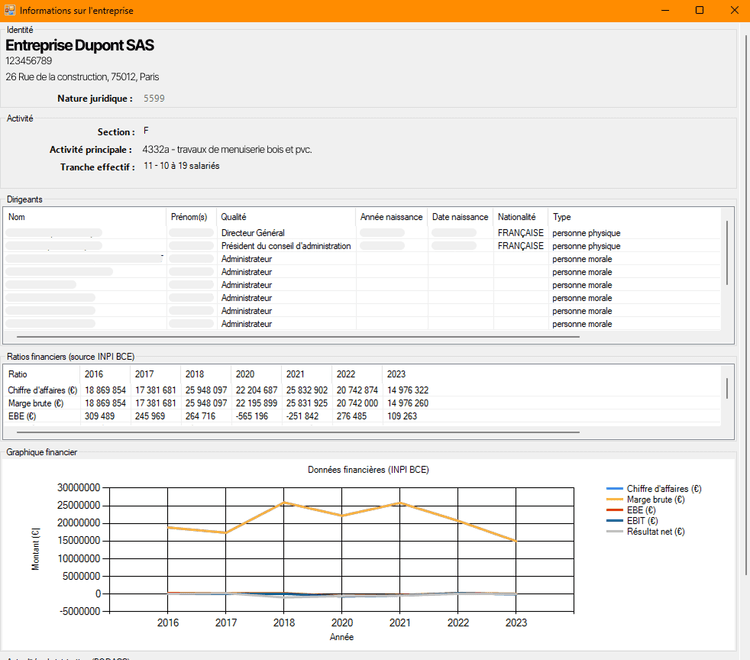Click the application icon in the title bar
This screenshot has height=660, width=750.
click(9, 10)
